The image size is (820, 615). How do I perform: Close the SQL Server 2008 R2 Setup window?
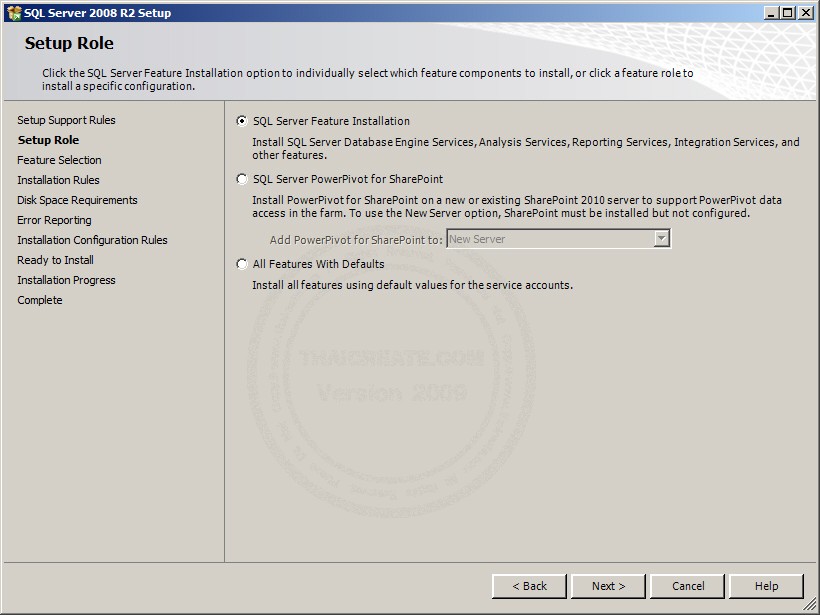click(806, 13)
